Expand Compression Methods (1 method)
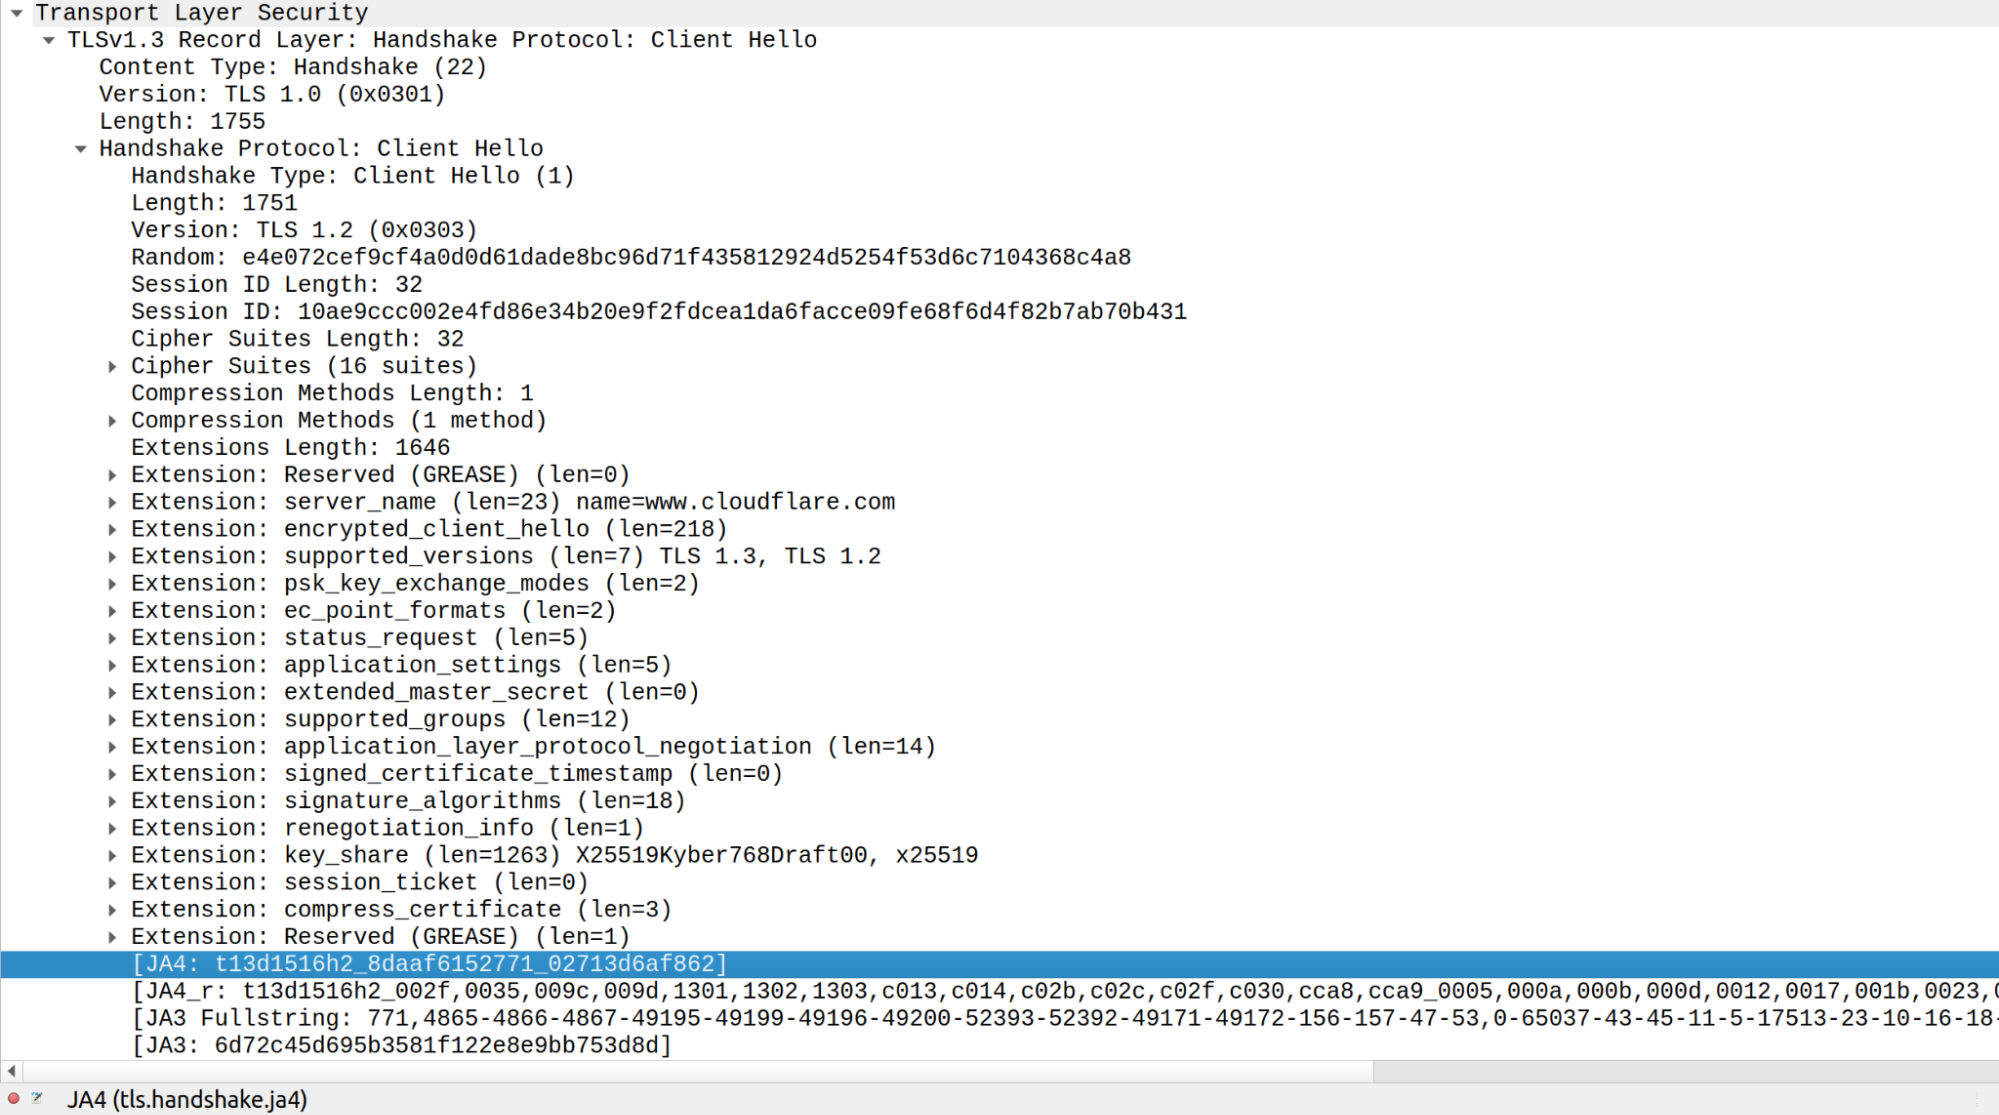Image resolution: width=1999 pixels, height=1115 pixels. point(113,421)
